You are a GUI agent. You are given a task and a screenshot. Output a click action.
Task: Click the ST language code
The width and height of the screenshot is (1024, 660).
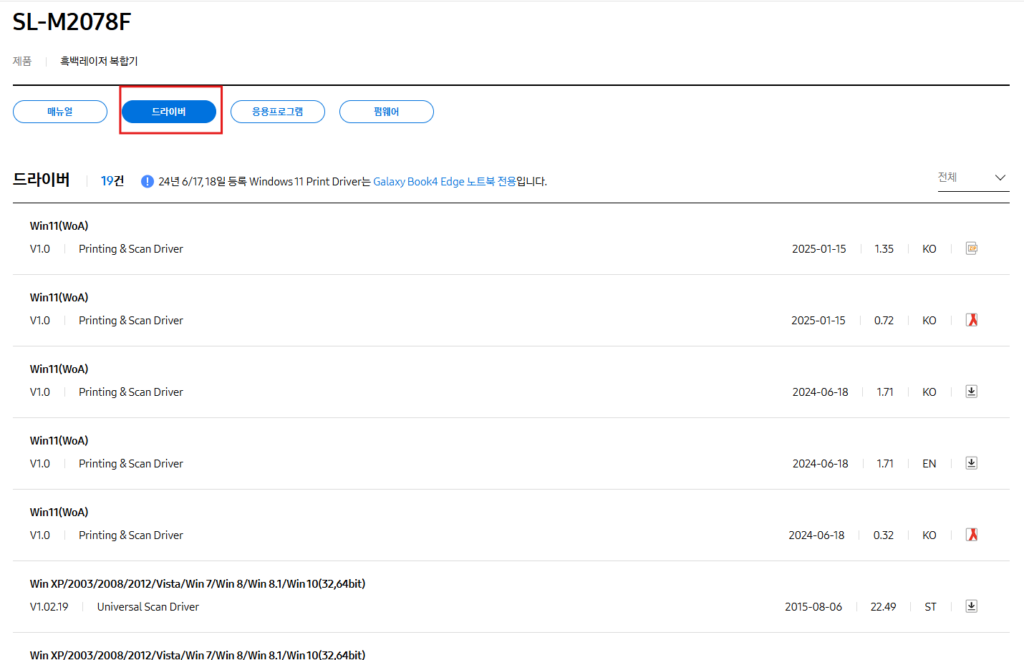930,607
